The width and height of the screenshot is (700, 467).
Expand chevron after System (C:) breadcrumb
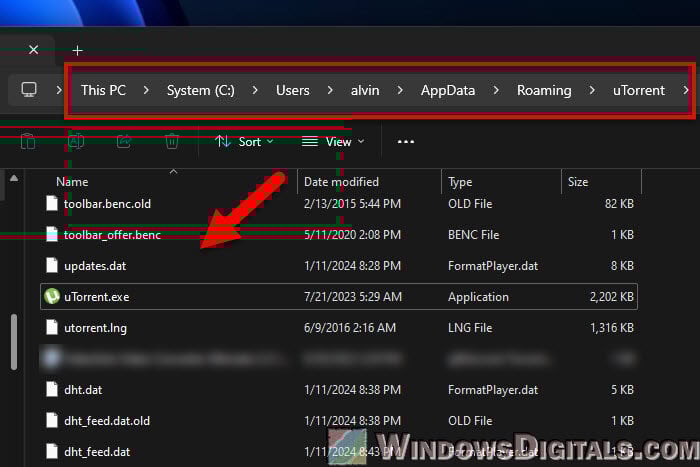[x=255, y=90]
